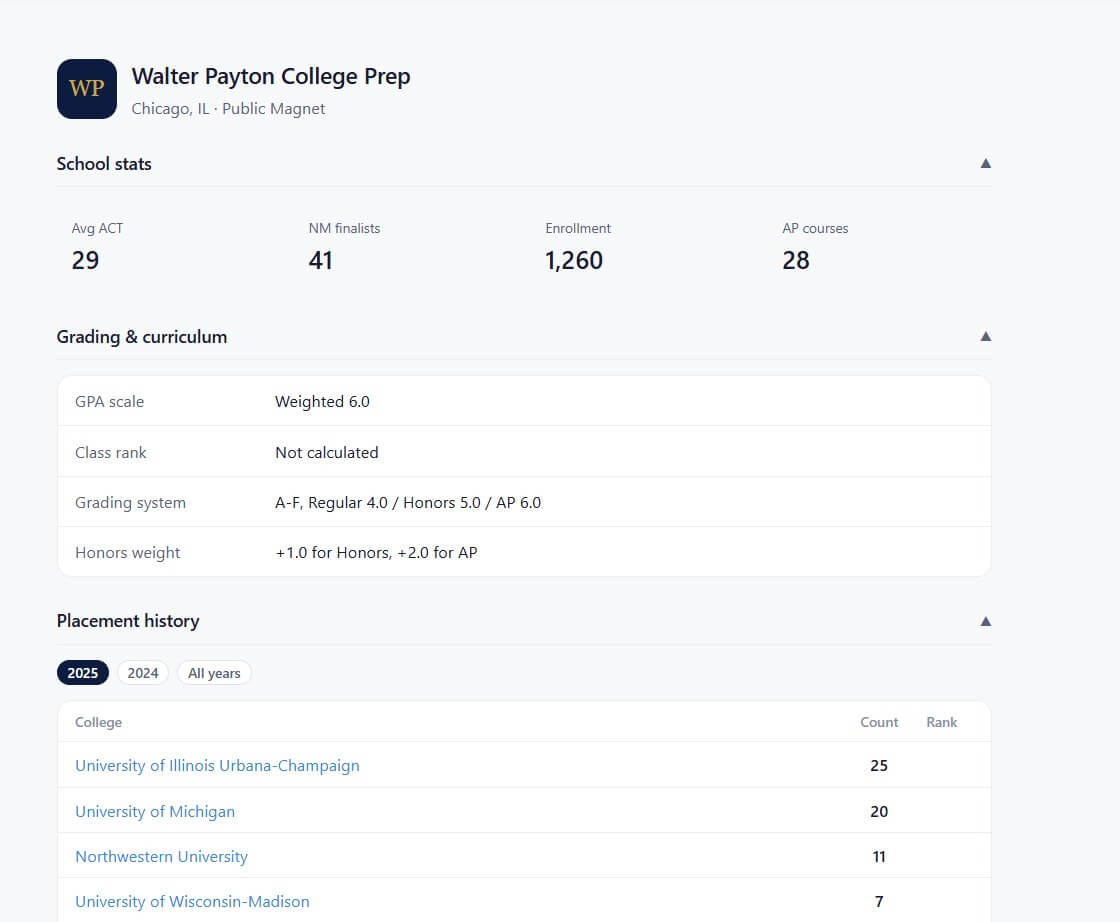Sort by the College column header
The width and height of the screenshot is (1120, 922).
click(98, 722)
